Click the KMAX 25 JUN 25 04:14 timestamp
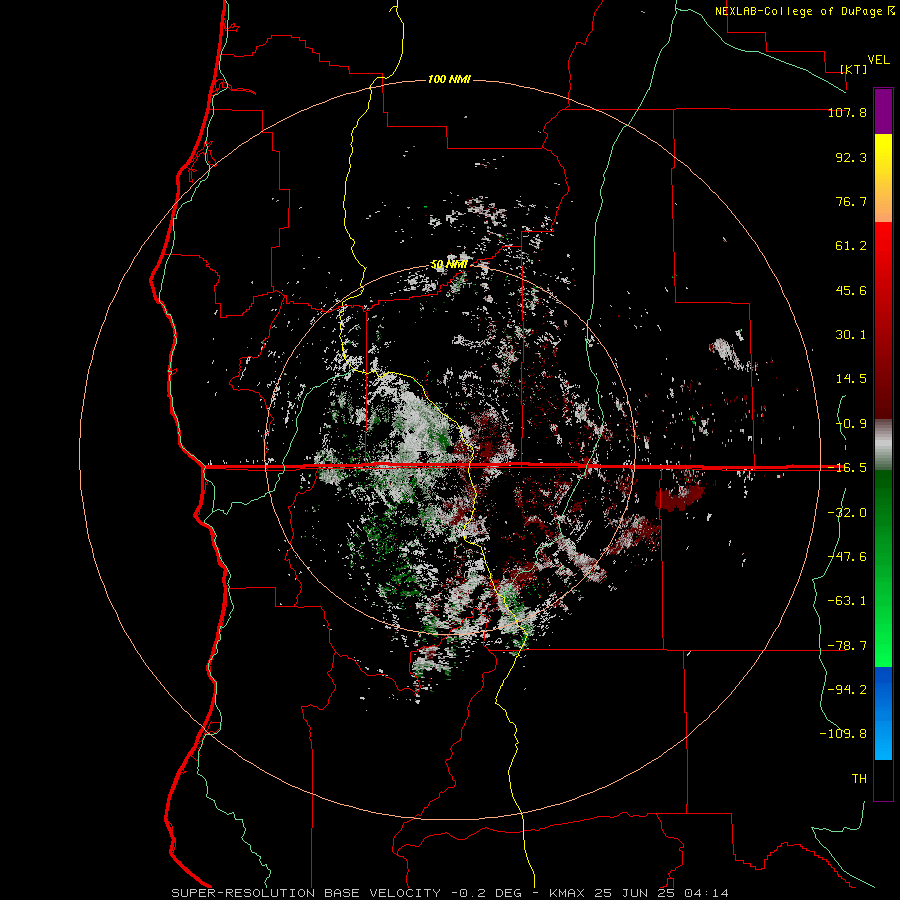 [x=639, y=893]
